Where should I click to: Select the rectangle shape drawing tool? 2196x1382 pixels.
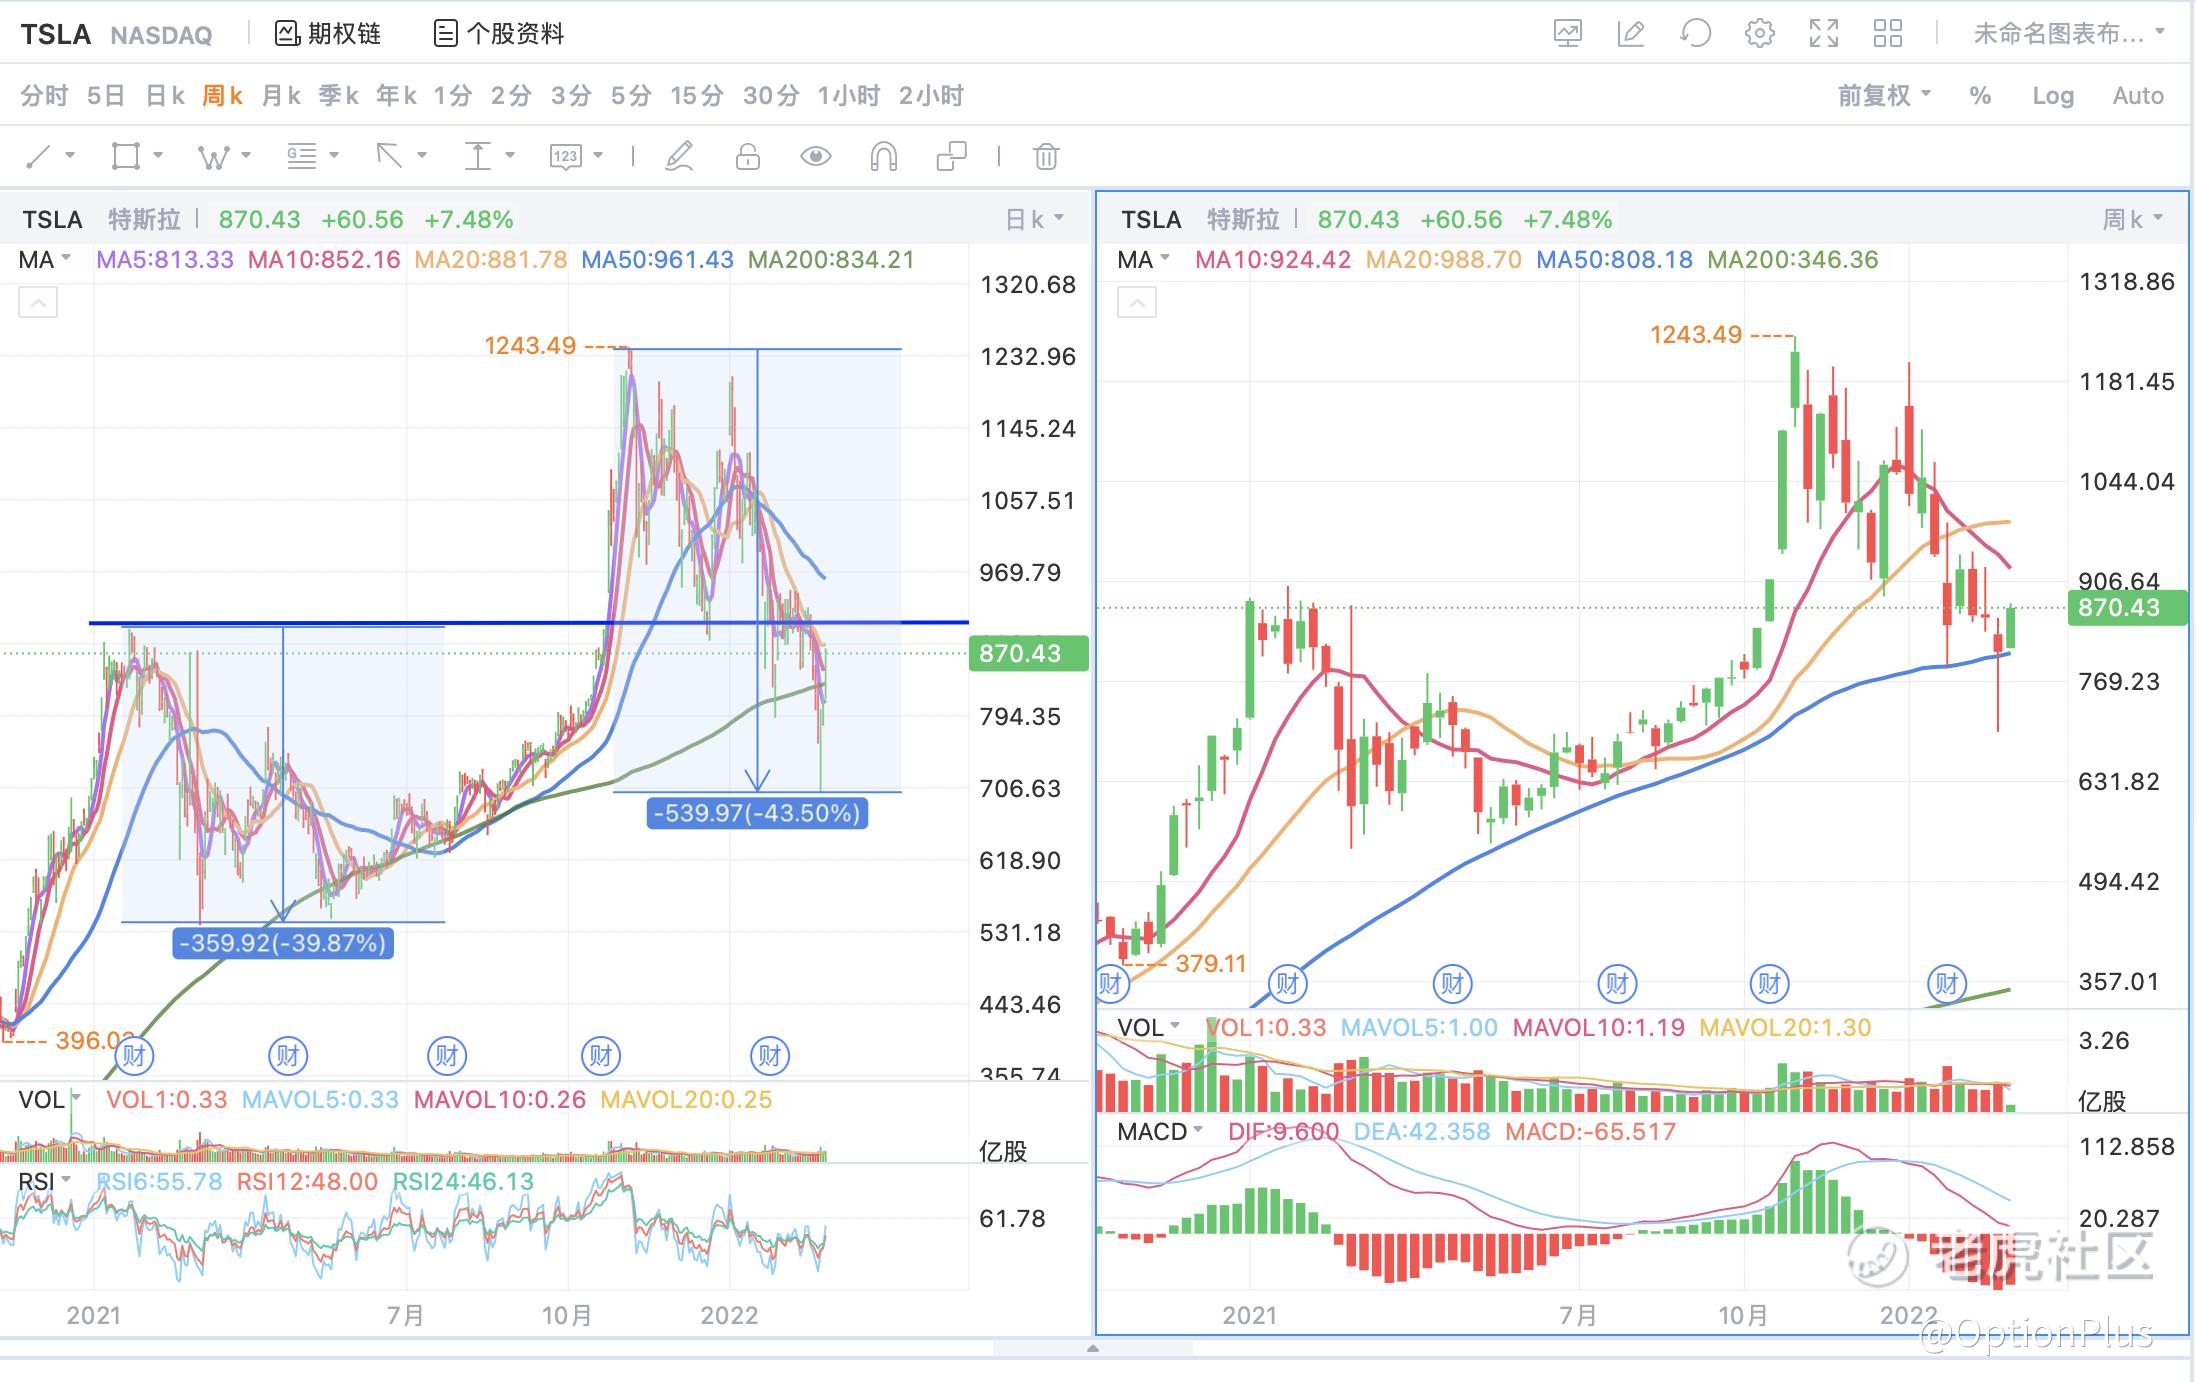pos(126,156)
